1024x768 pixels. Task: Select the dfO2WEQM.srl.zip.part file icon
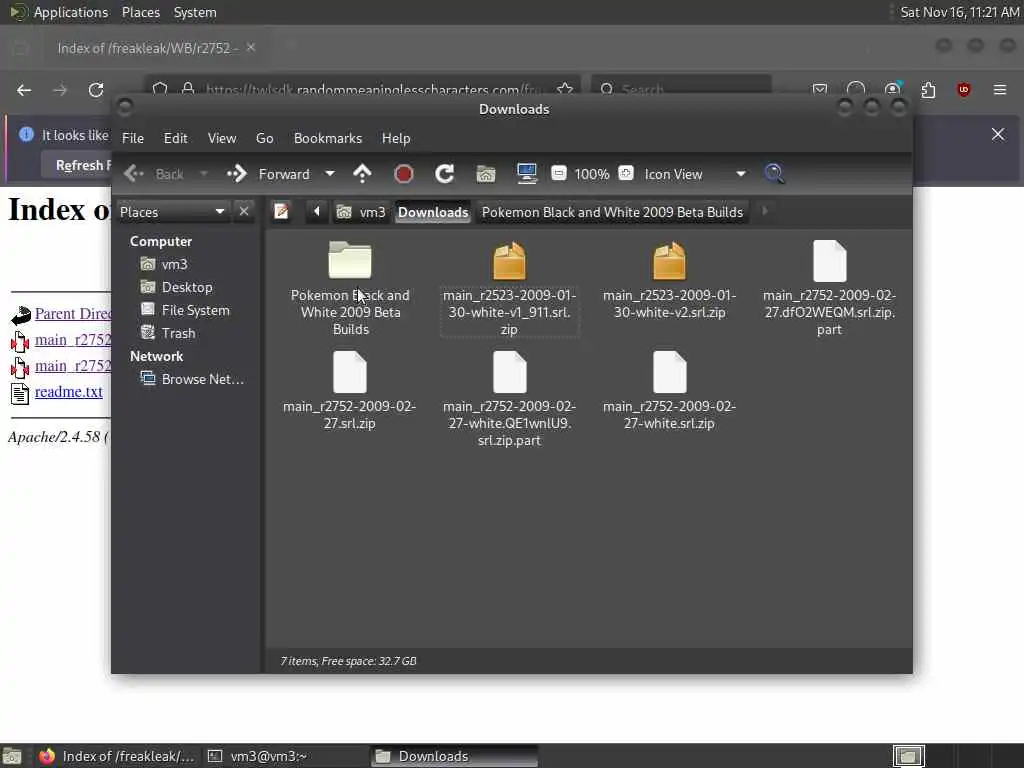coord(829,261)
